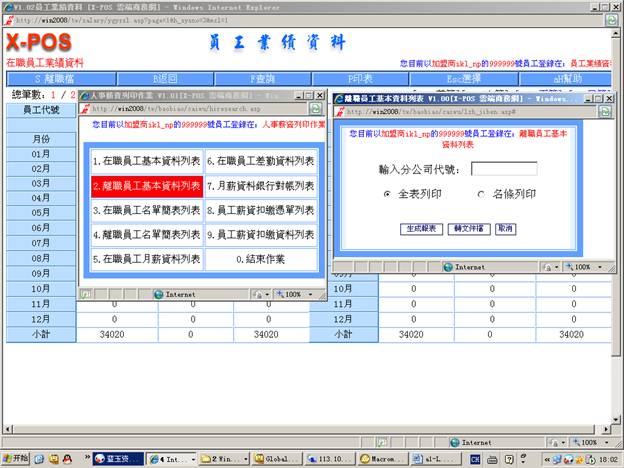Viewport: 624px width, 468px height.
Task: Click the green go icon in the personnel print menu window
Action: pyautogui.click(x=316, y=108)
